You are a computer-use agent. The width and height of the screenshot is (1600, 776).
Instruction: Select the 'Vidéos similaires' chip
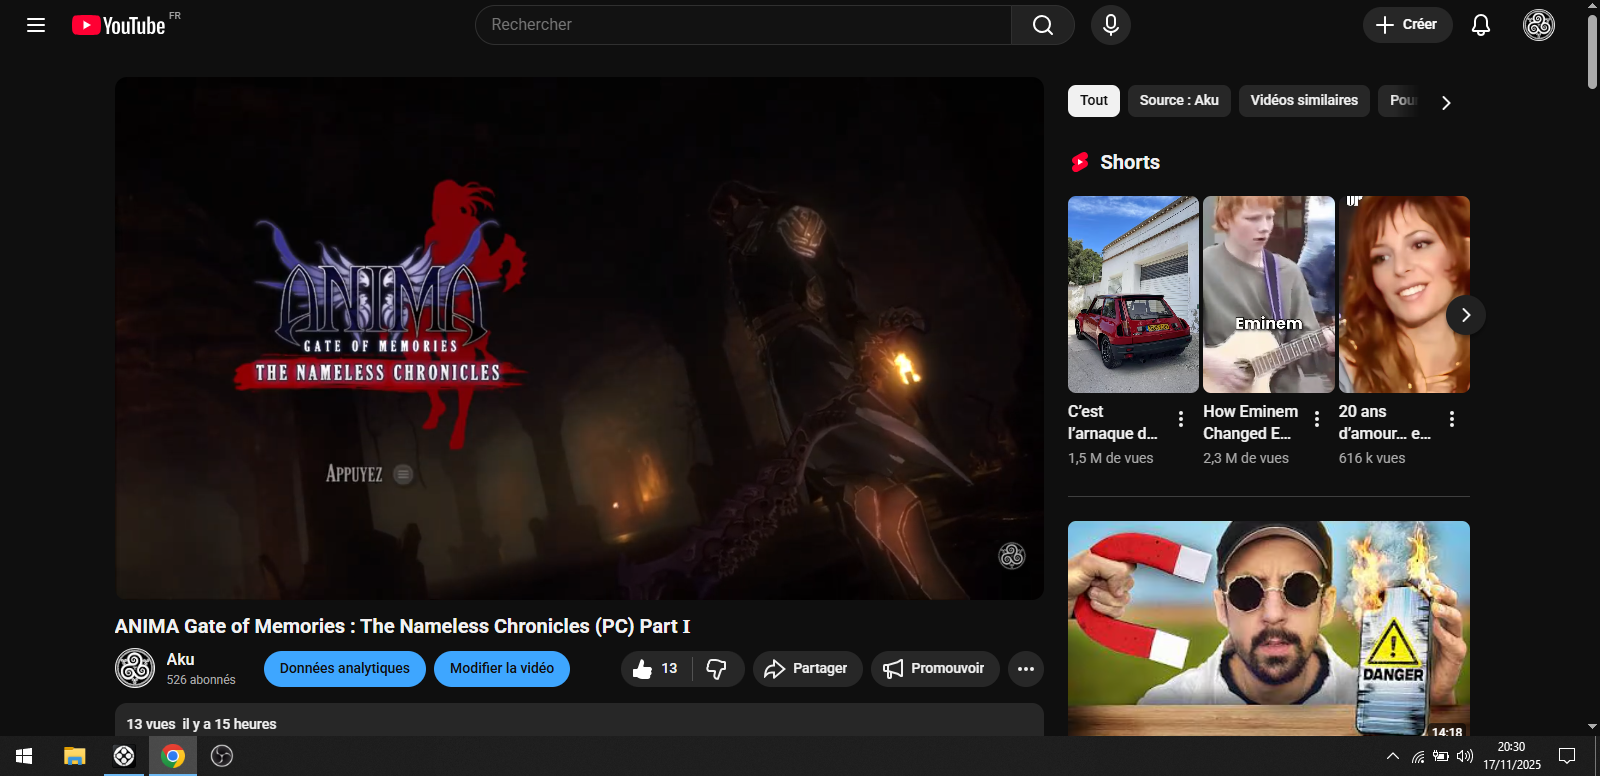pyautogui.click(x=1303, y=101)
